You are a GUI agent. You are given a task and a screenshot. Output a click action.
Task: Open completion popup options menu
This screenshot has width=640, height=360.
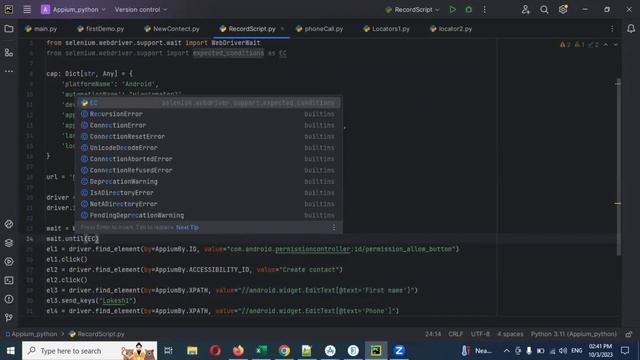pos(334,227)
